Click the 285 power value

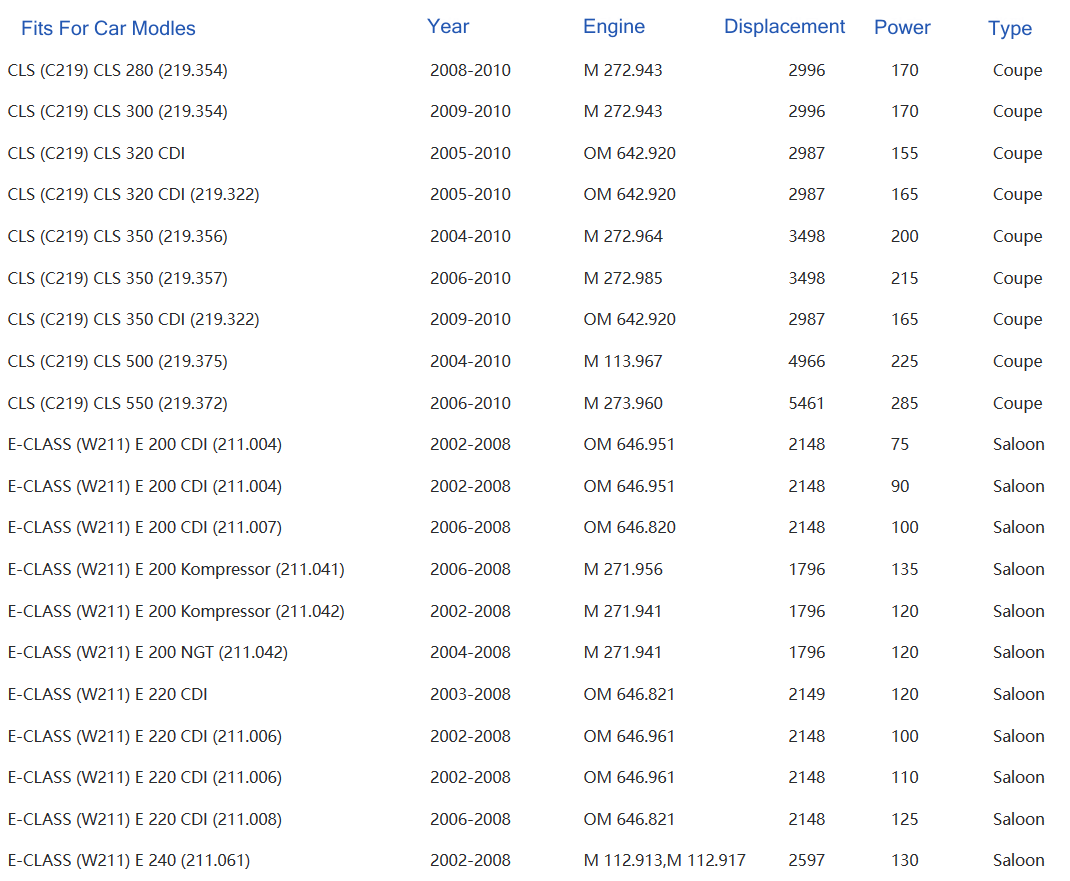[x=905, y=403]
